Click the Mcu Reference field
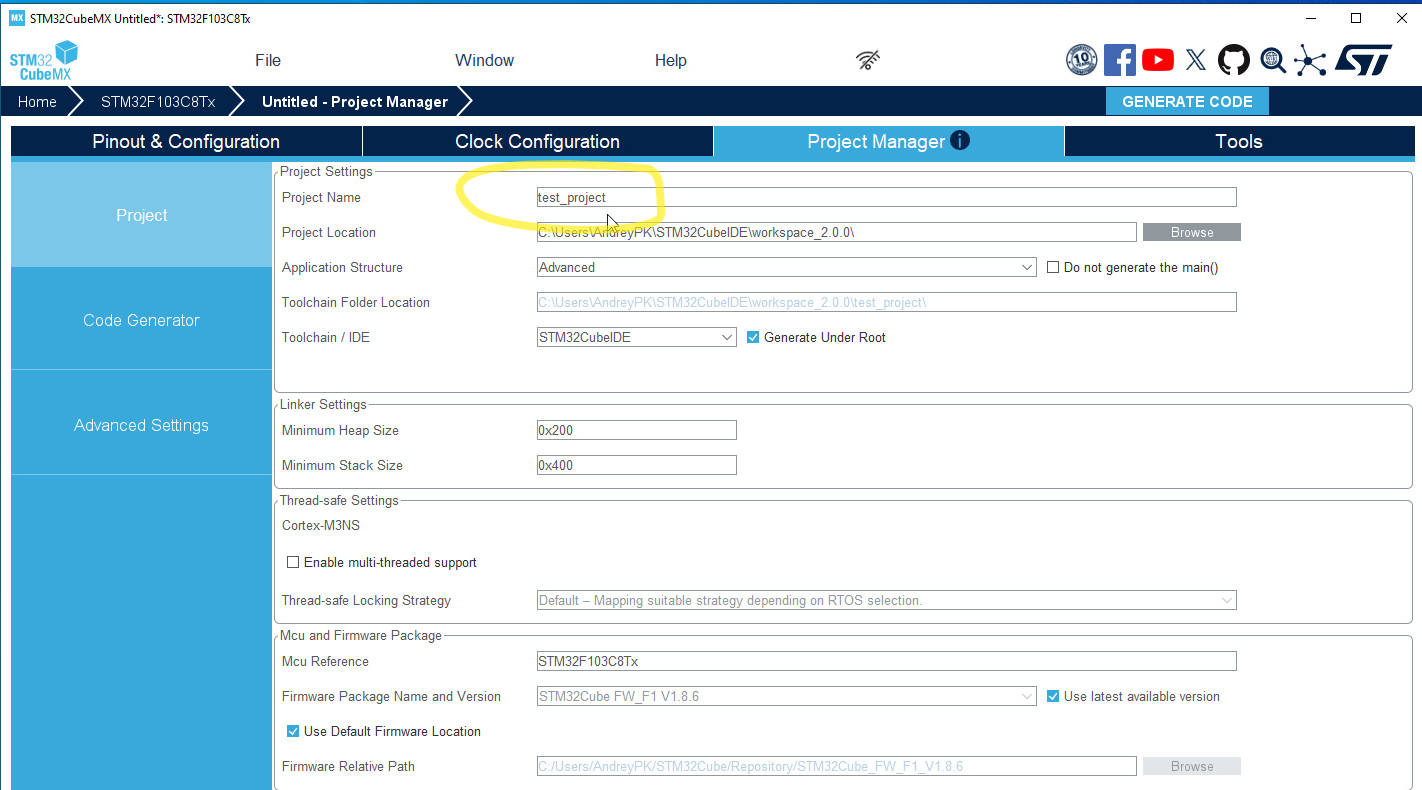This screenshot has width=1422, height=790. tap(887, 661)
